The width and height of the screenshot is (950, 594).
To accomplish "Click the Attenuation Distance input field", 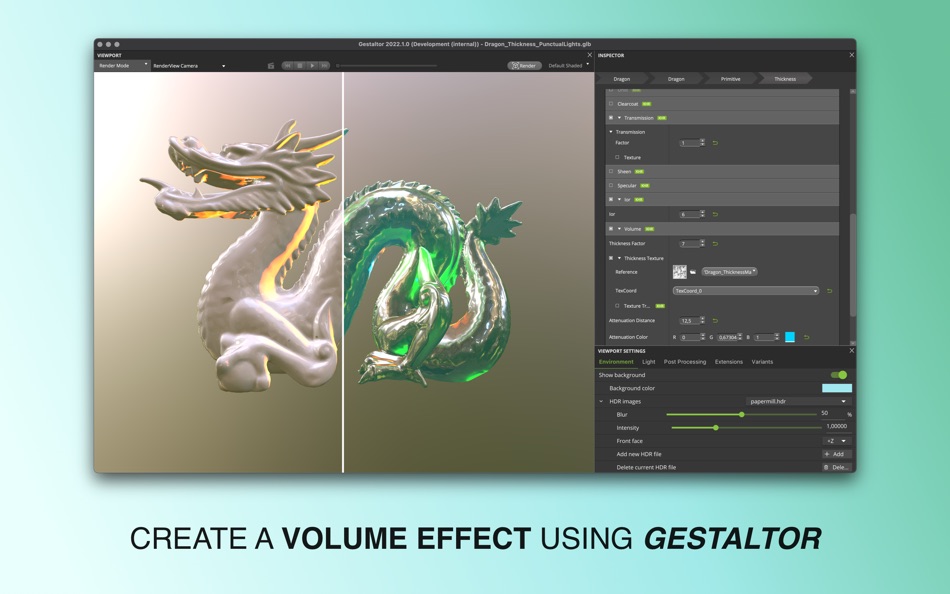I will [689, 321].
